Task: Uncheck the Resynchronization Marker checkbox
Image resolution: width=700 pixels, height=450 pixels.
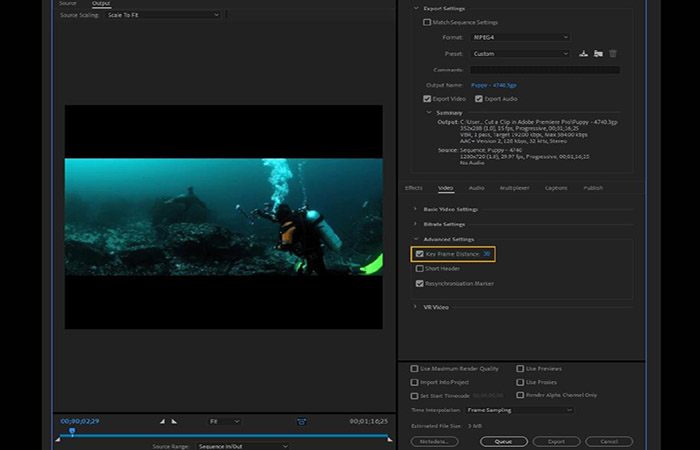Action: click(x=419, y=283)
